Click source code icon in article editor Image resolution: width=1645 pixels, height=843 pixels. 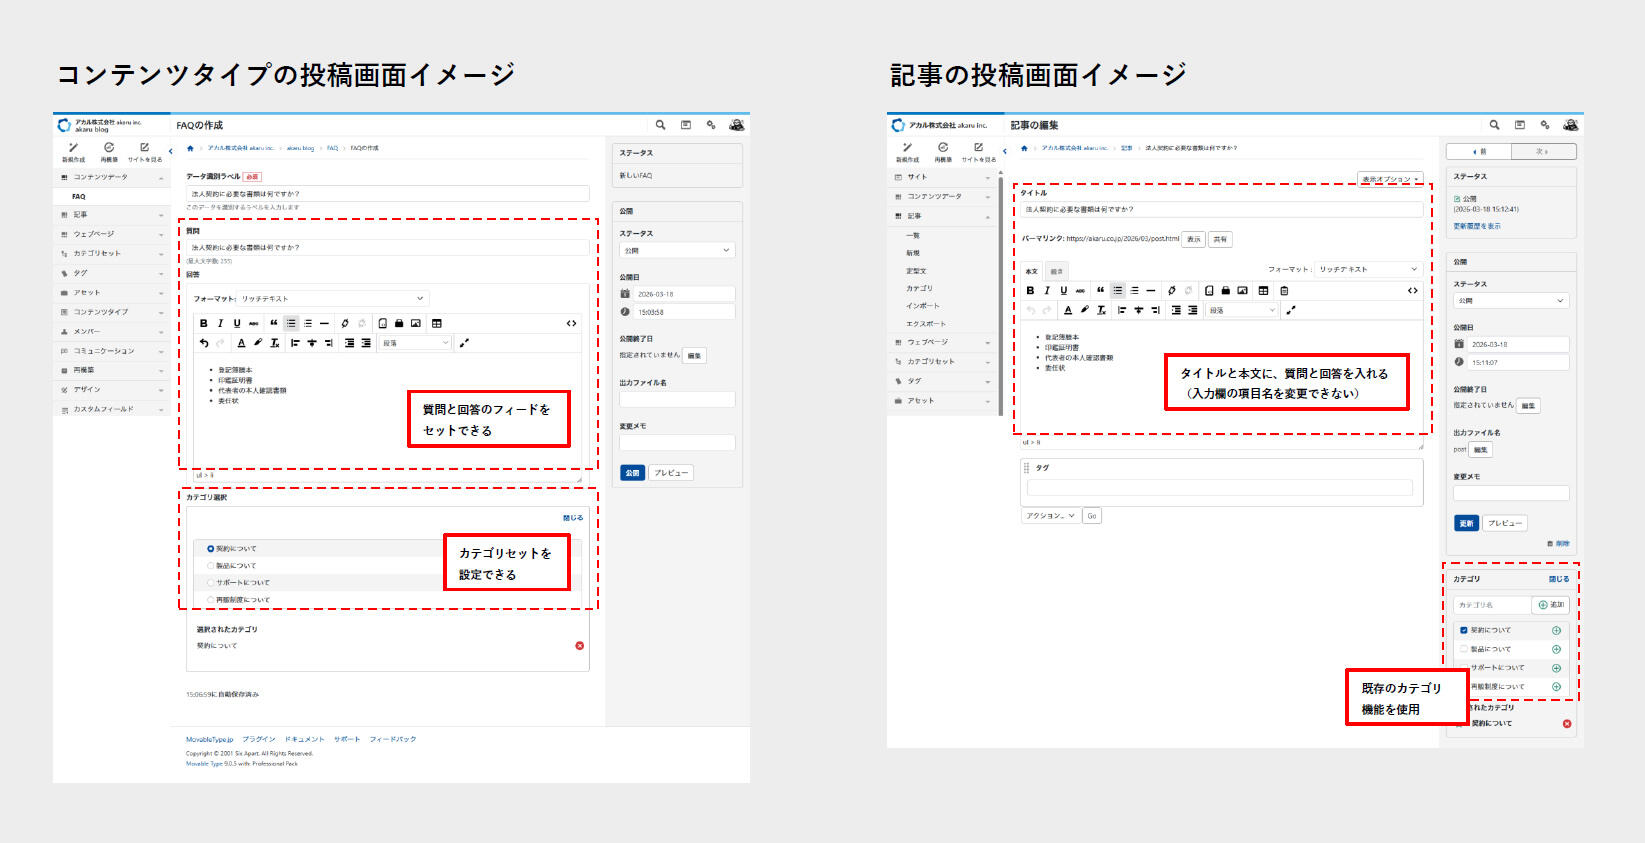pos(1412,291)
